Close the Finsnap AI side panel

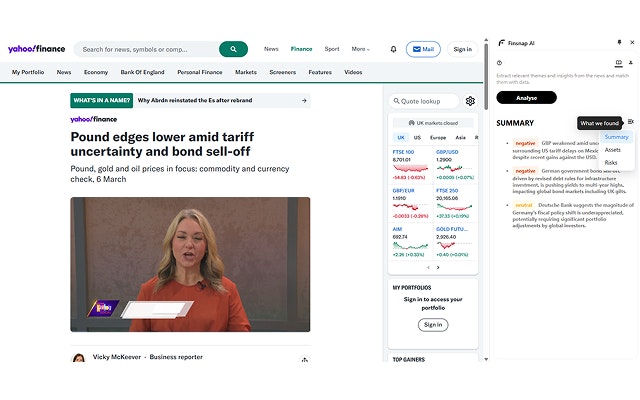click(x=632, y=42)
